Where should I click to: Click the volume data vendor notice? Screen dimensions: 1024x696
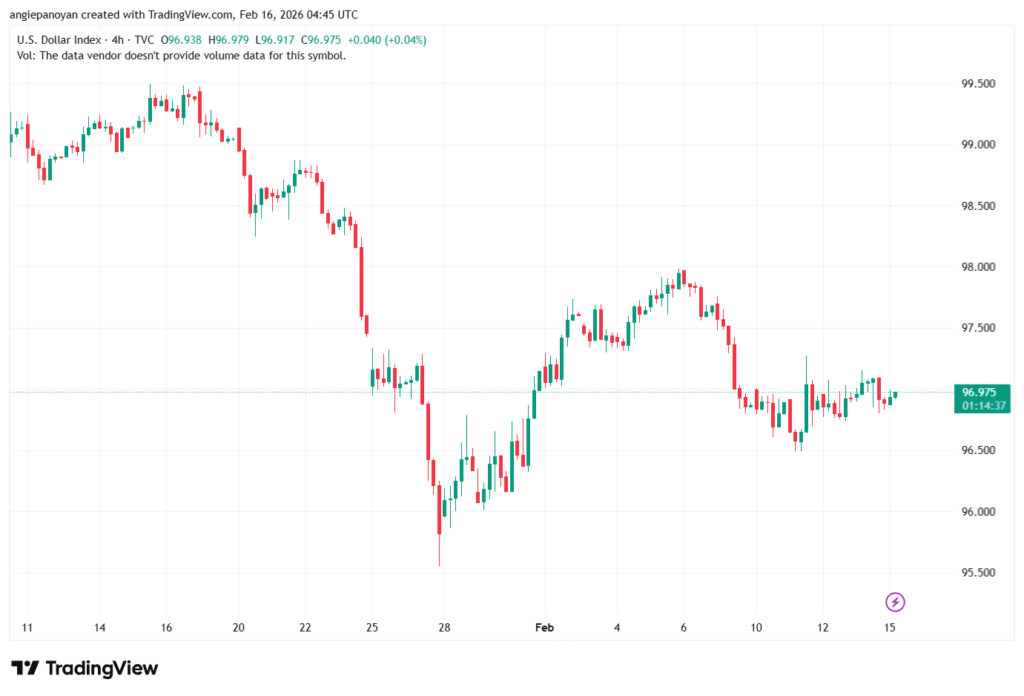pyautogui.click(x=182, y=56)
